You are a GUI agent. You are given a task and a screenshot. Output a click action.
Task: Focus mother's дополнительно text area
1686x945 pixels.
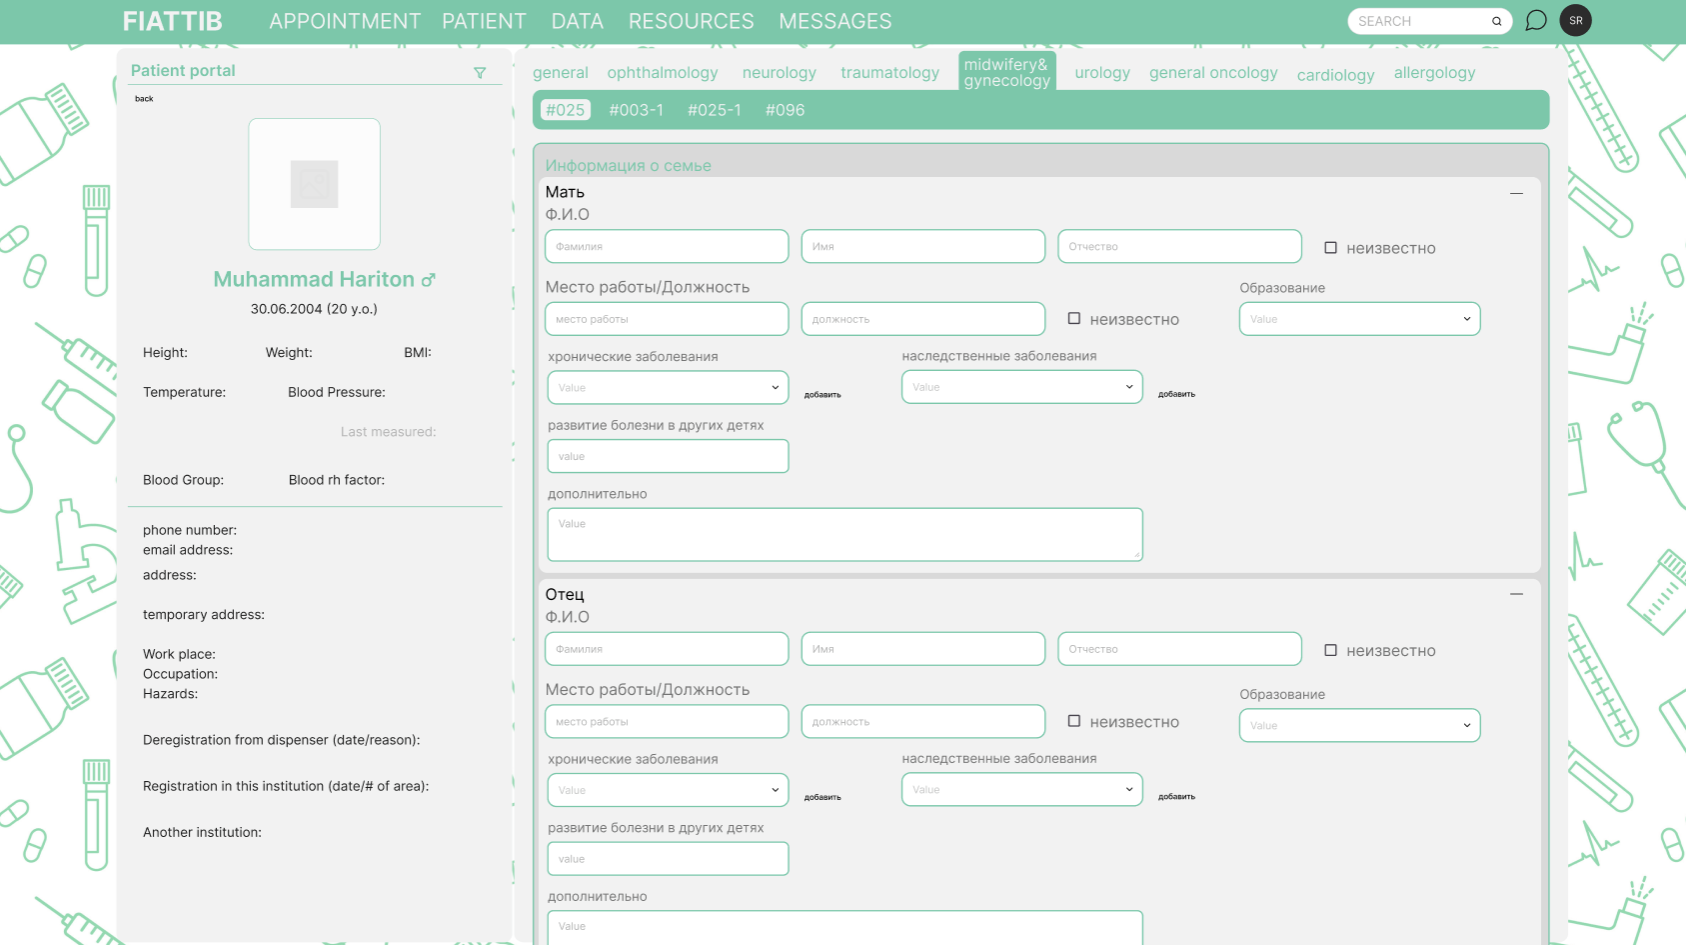point(845,534)
